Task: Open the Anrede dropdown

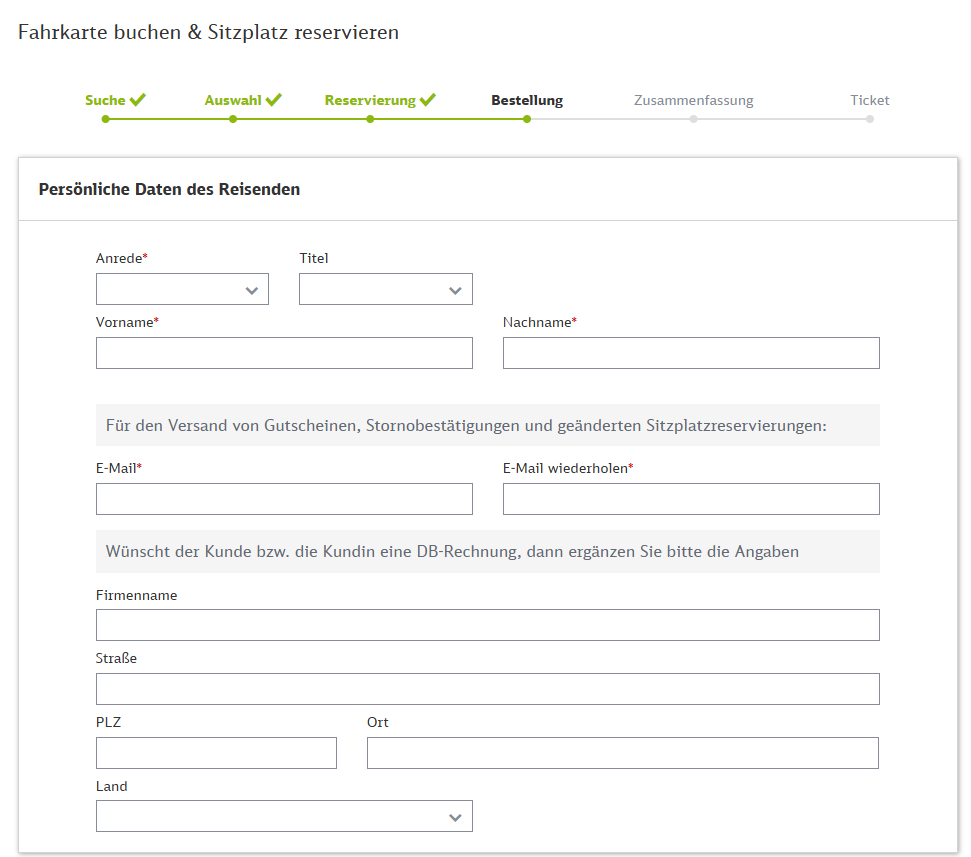Action: [x=182, y=290]
